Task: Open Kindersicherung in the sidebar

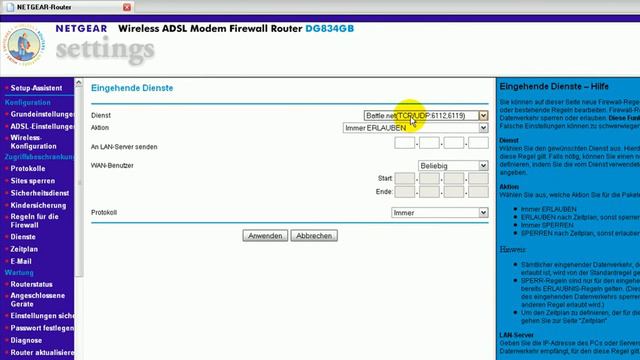Action: 38,205
